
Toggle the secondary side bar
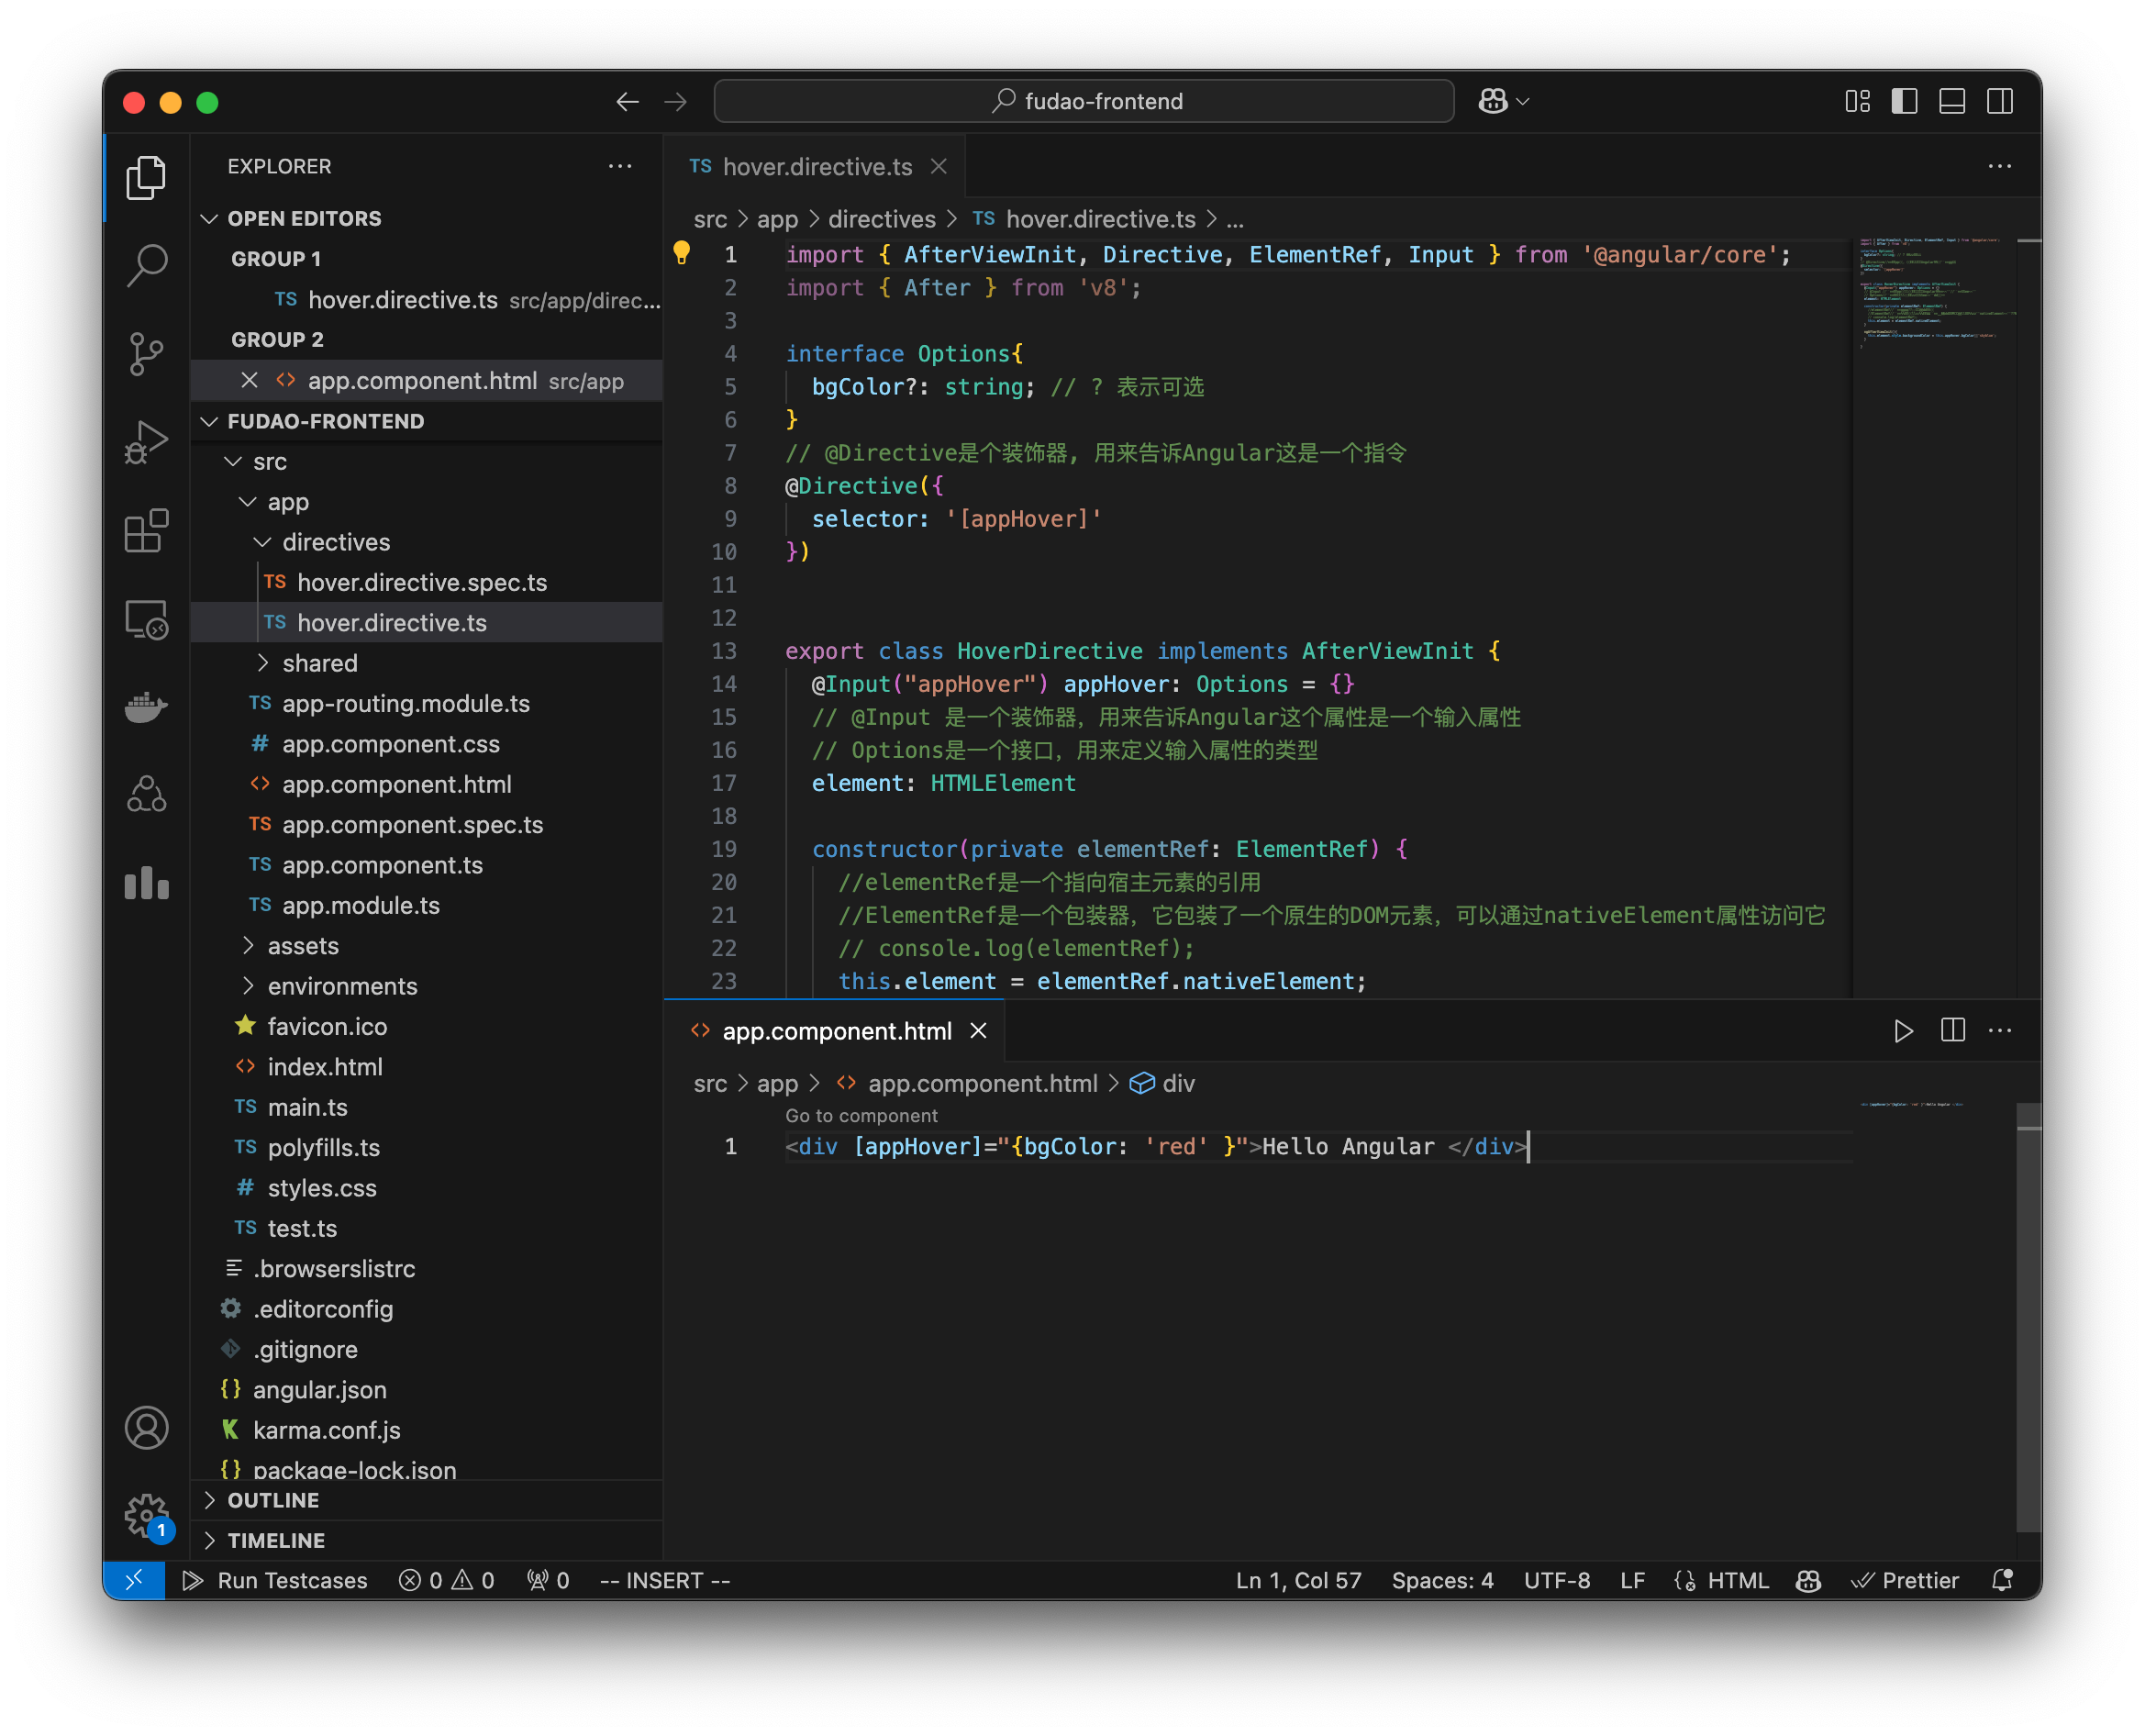[x=2001, y=101]
